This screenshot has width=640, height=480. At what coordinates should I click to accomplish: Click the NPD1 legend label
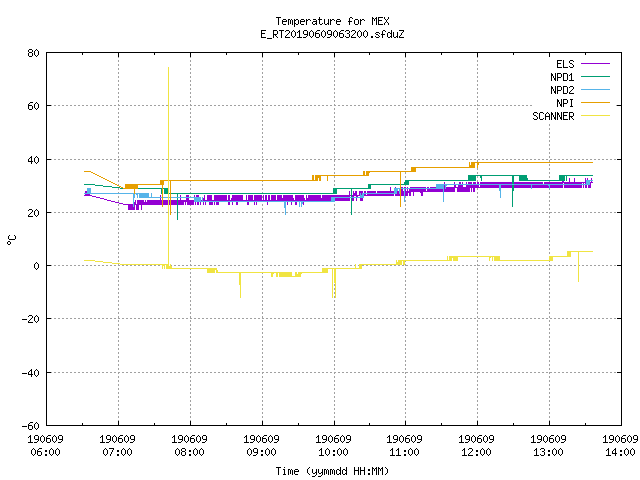[562, 77]
